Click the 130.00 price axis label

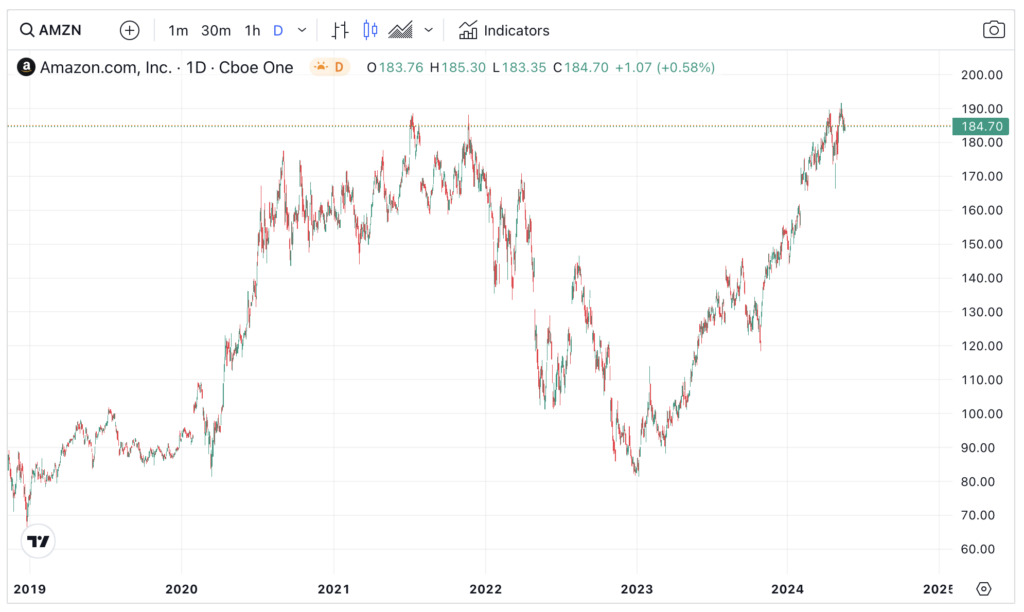pyautogui.click(x=982, y=312)
